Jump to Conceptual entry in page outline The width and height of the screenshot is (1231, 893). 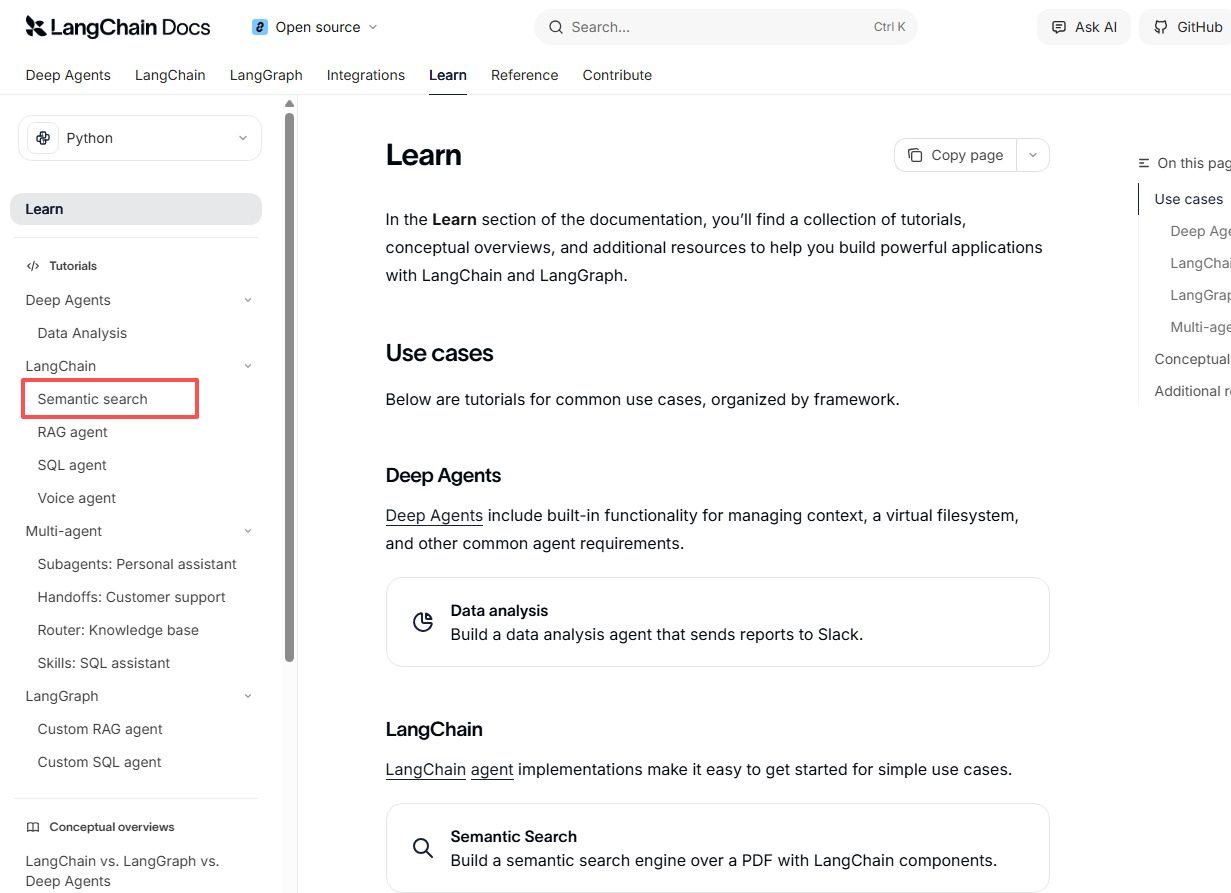[1192, 359]
